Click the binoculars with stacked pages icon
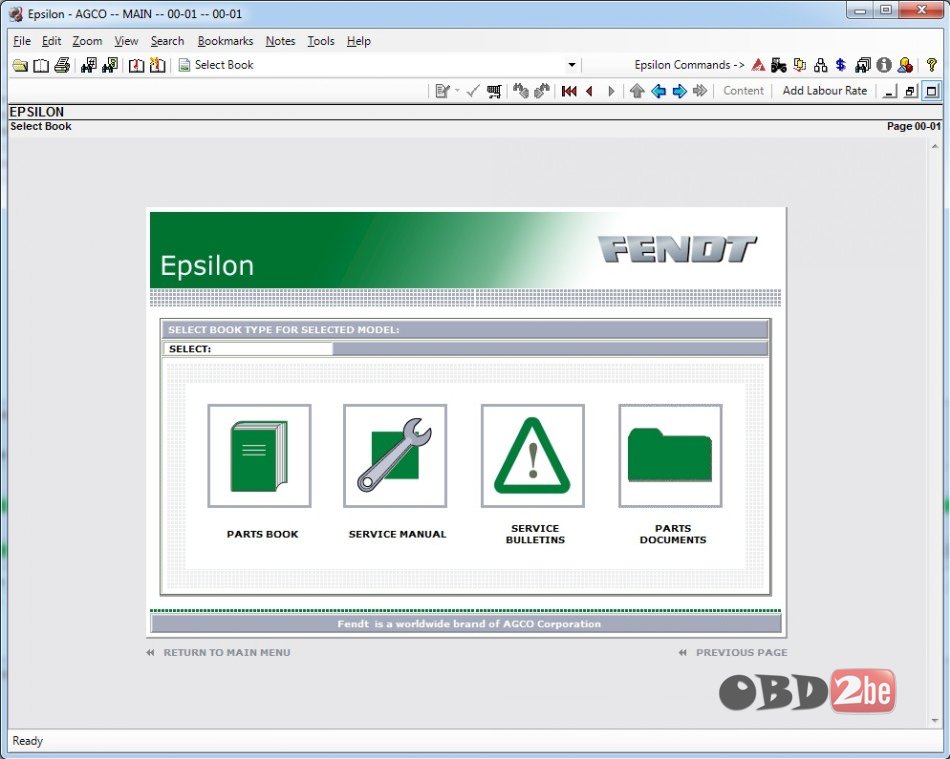This screenshot has height=759, width=950. coord(863,65)
